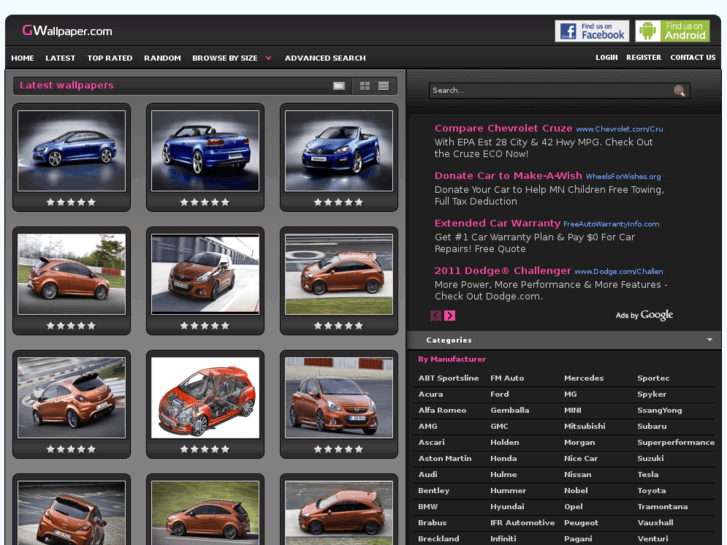The height and width of the screenshot is (545, 727).
Task: Open the Top Rated menu item
Action: point(110,58)
